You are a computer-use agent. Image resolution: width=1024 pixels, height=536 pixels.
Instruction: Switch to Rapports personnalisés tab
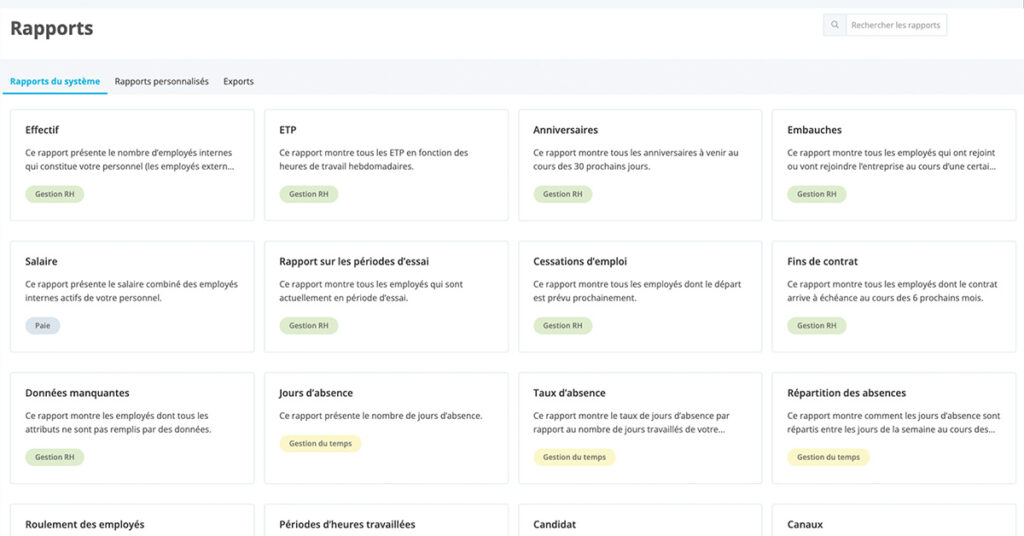click(161, 82)
